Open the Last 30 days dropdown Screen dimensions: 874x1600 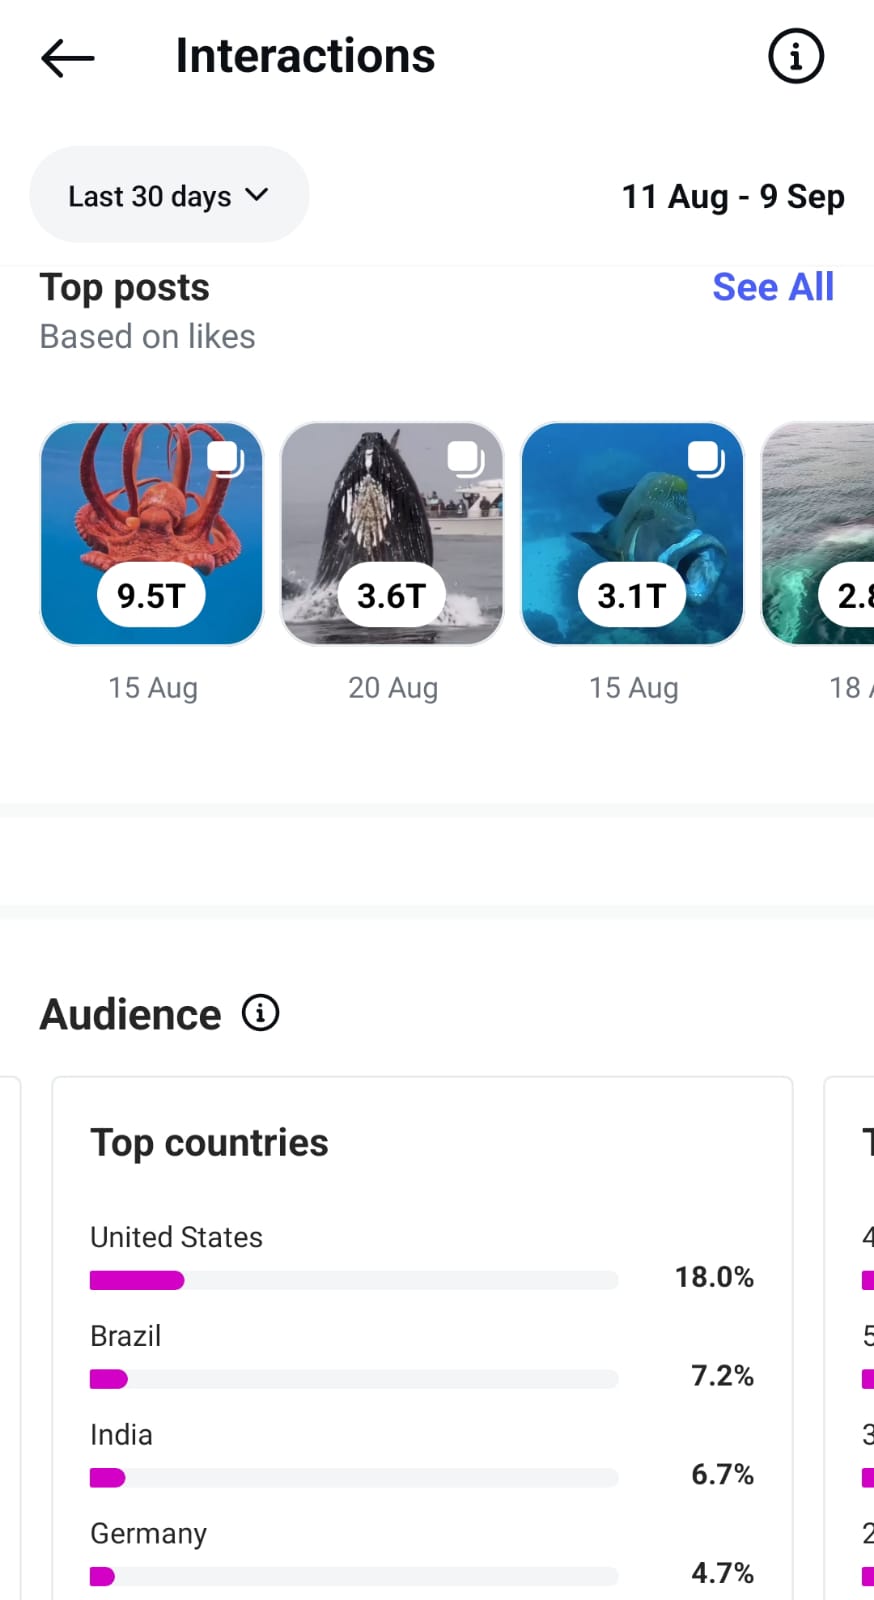click(169, 195)
